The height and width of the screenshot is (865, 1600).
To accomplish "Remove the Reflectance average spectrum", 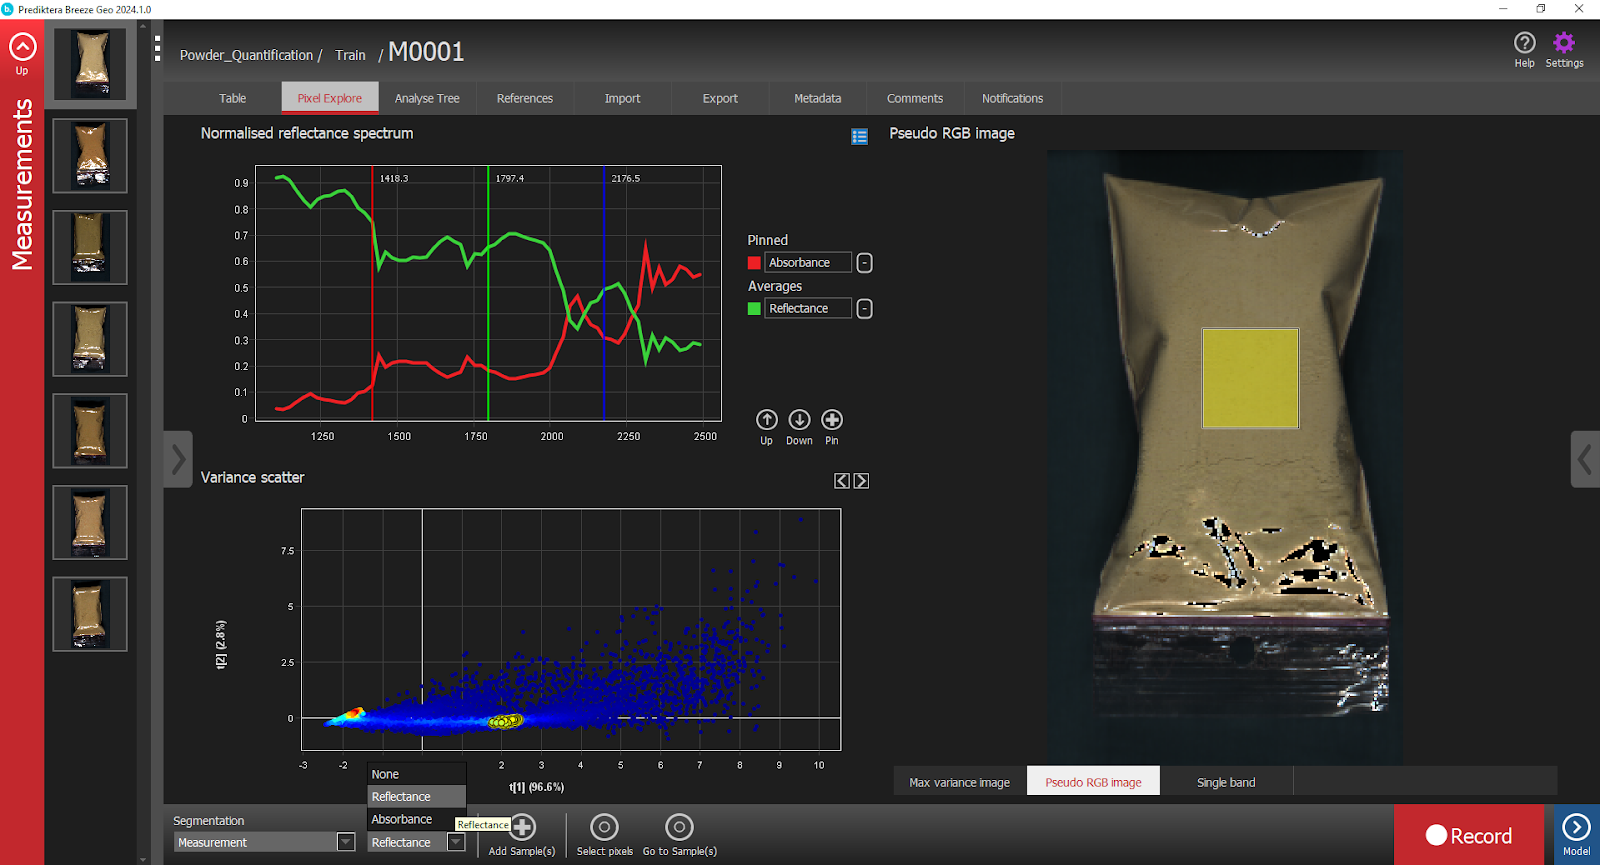I will (x=865, y=309).
